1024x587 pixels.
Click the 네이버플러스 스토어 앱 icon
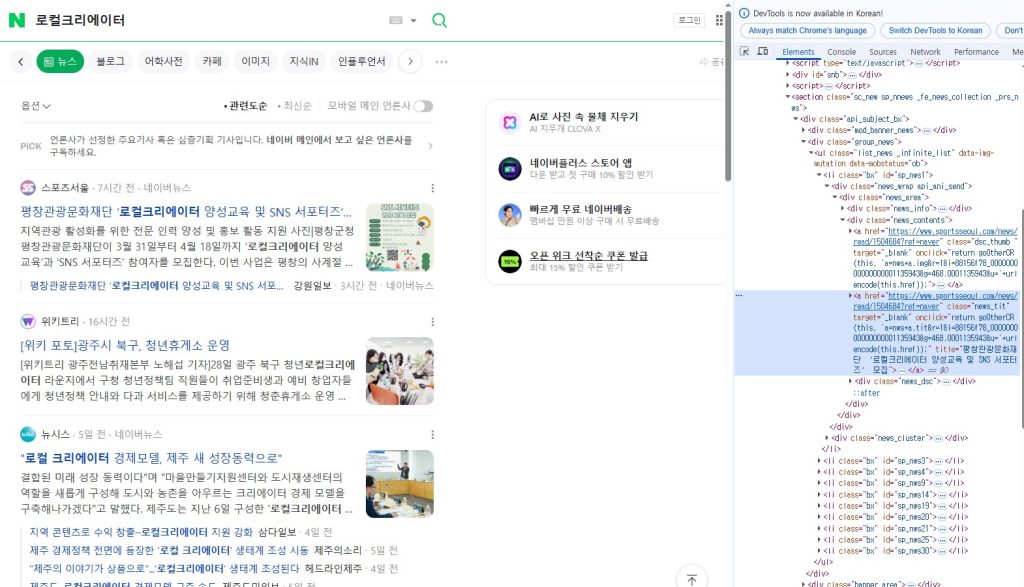click(510, 168)
